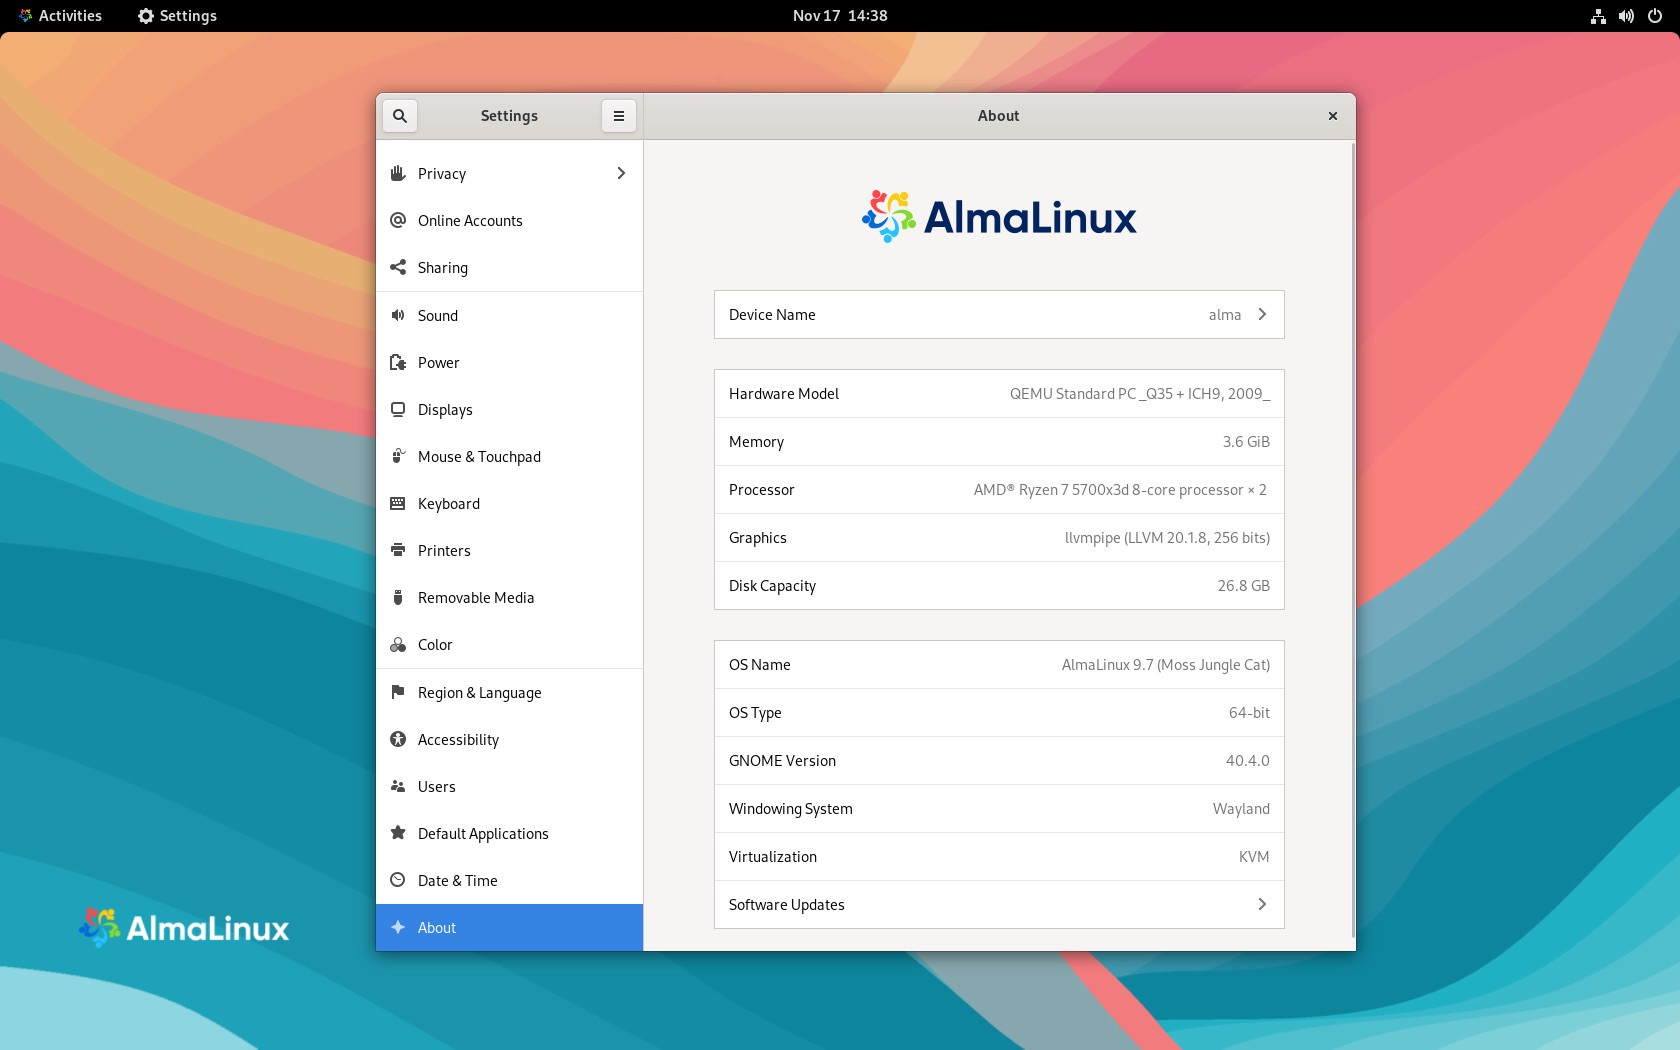Select Default Applications in sidebar

pos(483,833)
